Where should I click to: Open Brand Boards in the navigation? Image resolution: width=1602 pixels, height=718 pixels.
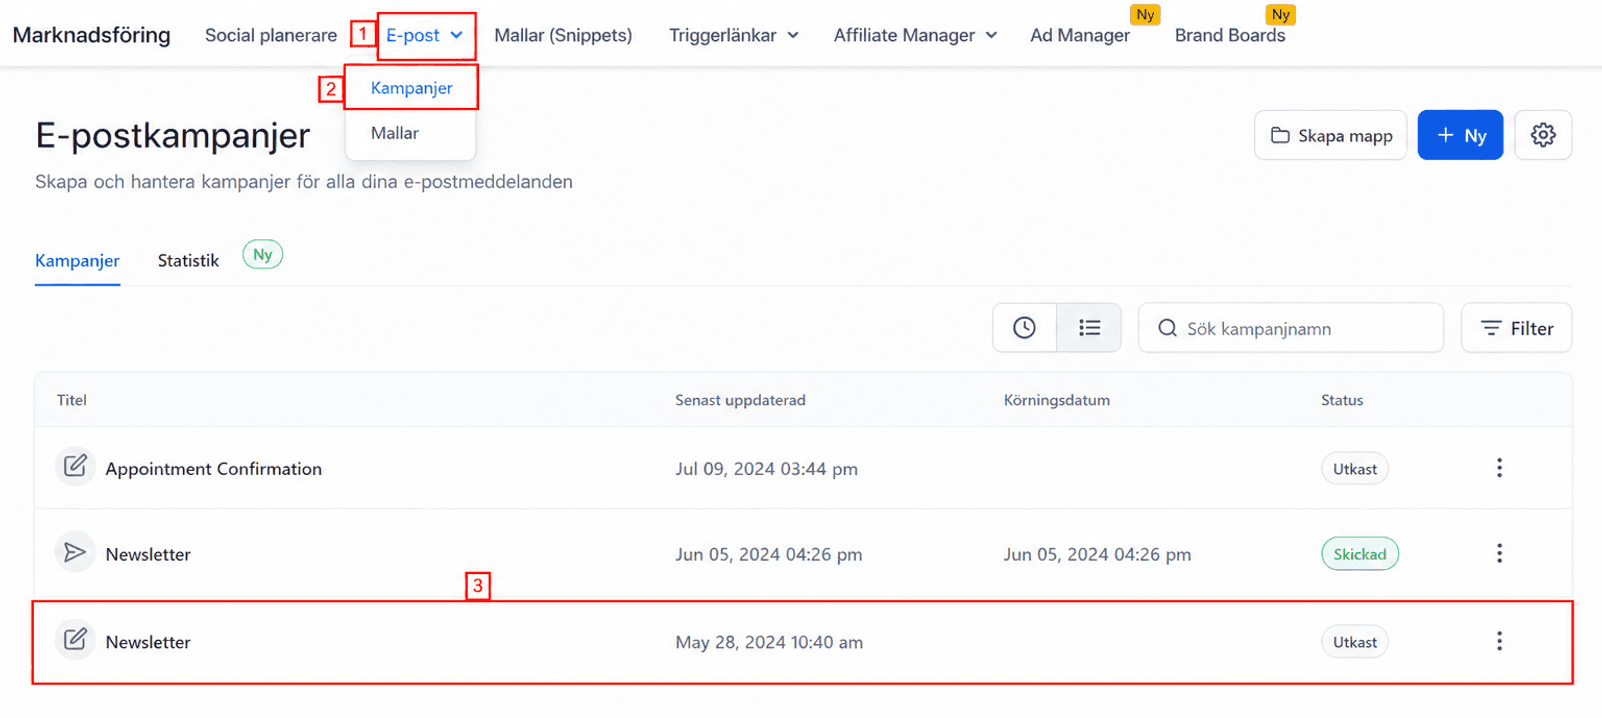(1230, 35)
